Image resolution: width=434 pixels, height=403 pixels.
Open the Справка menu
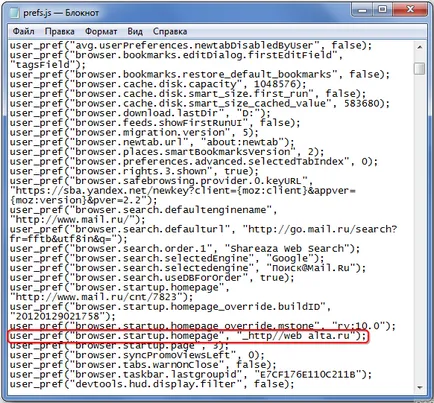(170, 32)
